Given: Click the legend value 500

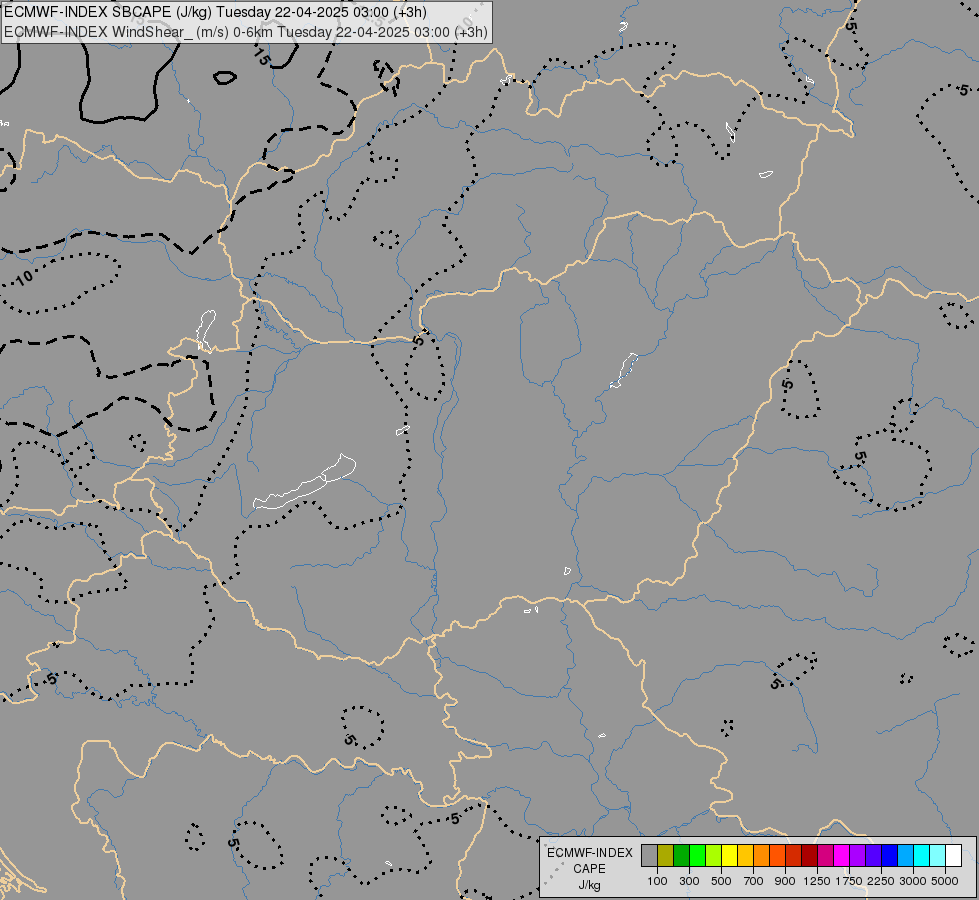Looking at the screenshot, I should pyautogui.click(x=721, y=881).
